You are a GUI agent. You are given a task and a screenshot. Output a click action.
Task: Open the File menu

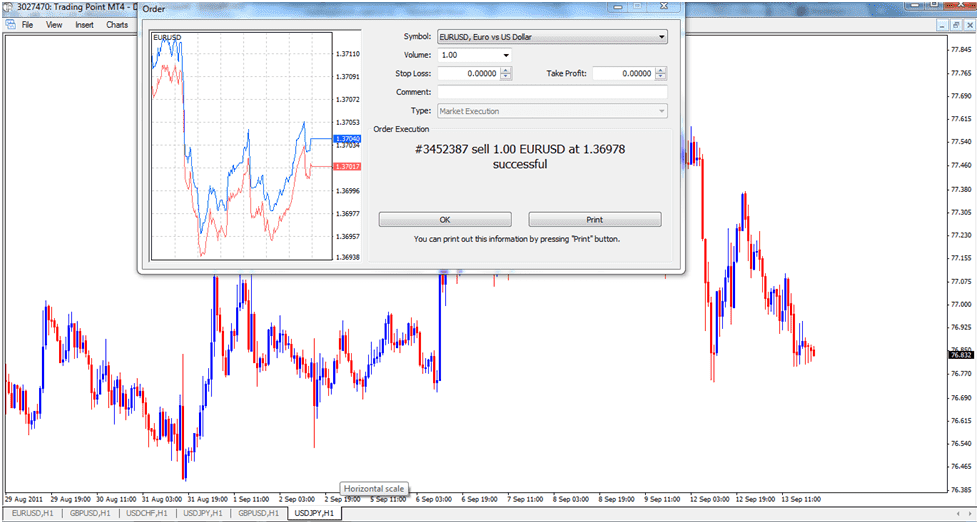[28, 25]
